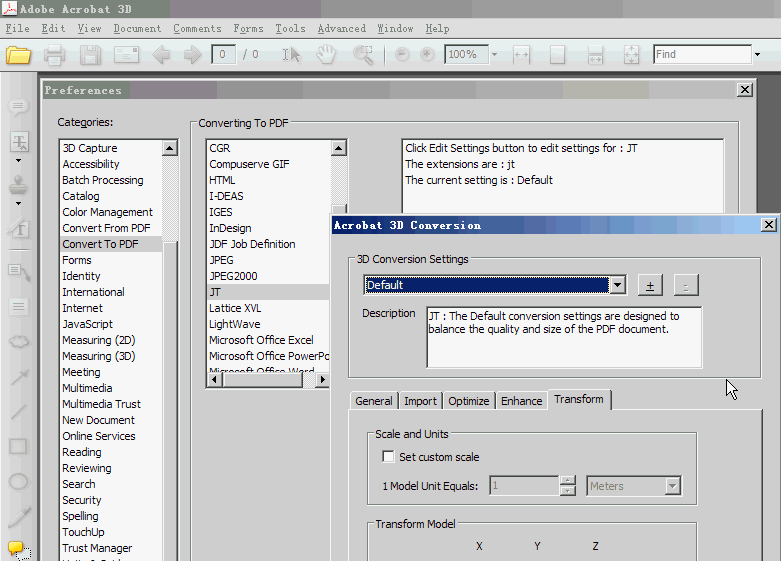Screen dimensions: 781x561
Task: Click the fit width double-arrow page icon
Action: pyautogui.click(x=521, y=54)
